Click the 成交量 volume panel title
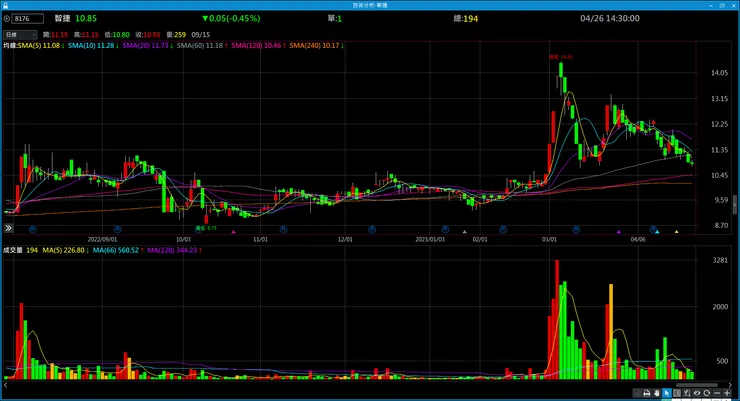 (x=13, y=250)
